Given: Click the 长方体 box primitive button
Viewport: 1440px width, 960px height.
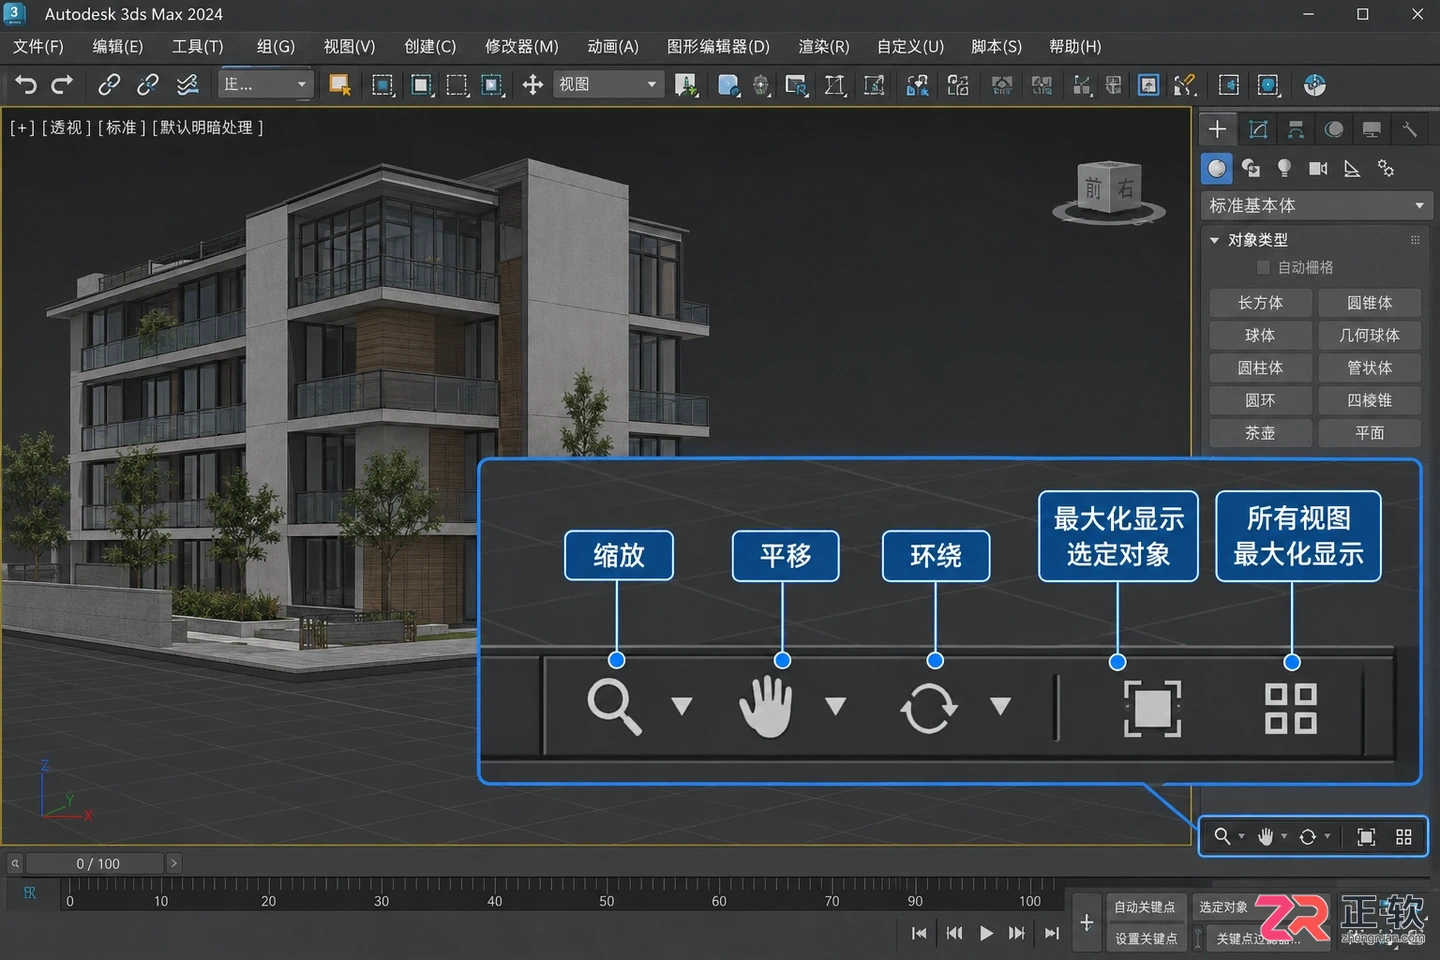Looking at the screenshot, I should (x=1260, y=303).
